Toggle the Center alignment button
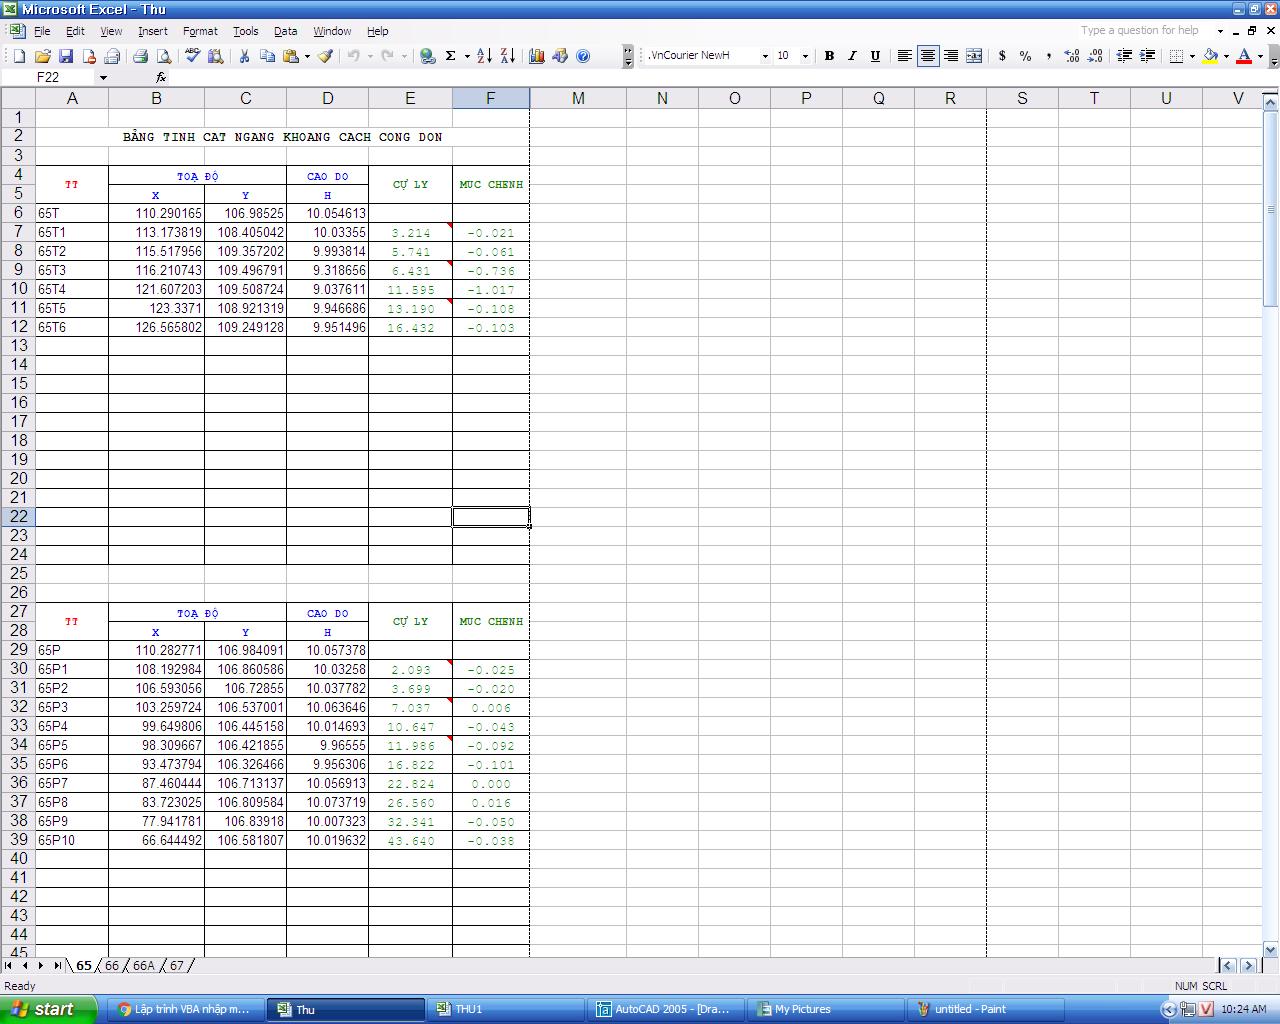Screen dimensions: 1280x1024 tap(928, 56)
